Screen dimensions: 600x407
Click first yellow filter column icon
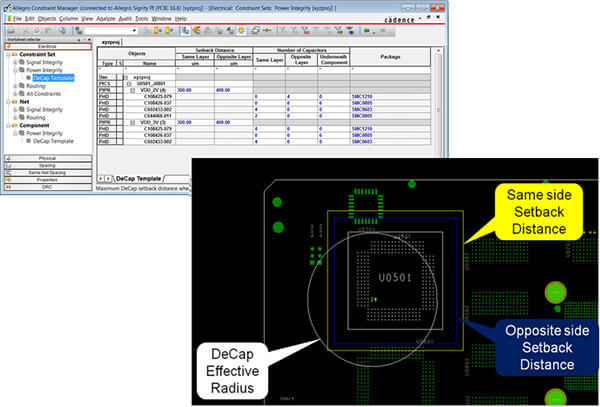[158, 31]
